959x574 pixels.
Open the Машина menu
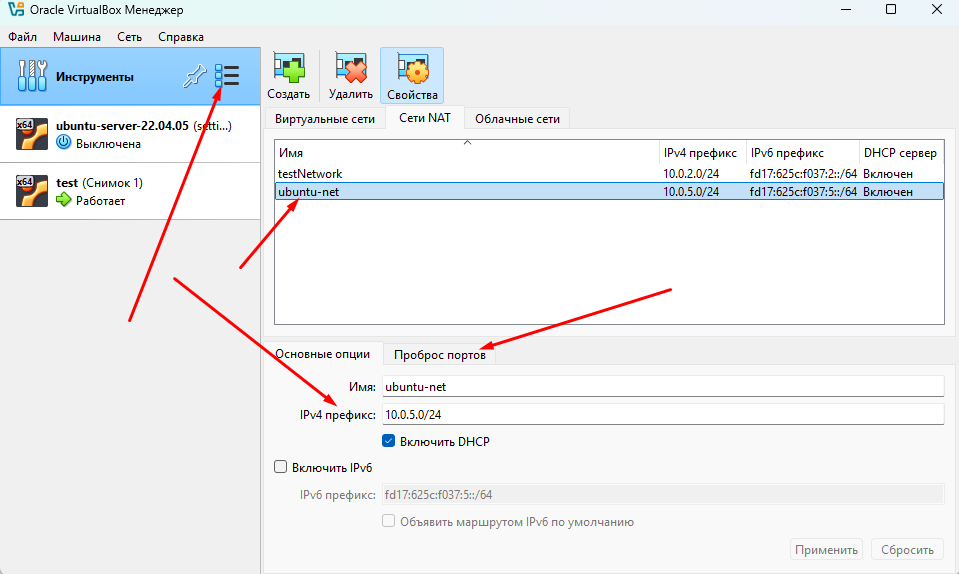77,37
